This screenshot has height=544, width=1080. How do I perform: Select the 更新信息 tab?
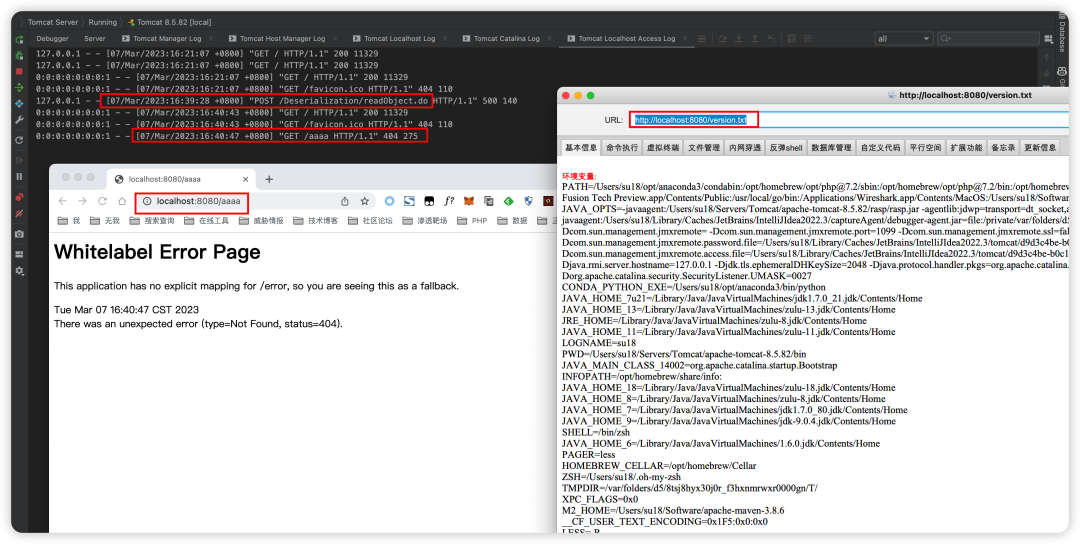click(1039, 147)
